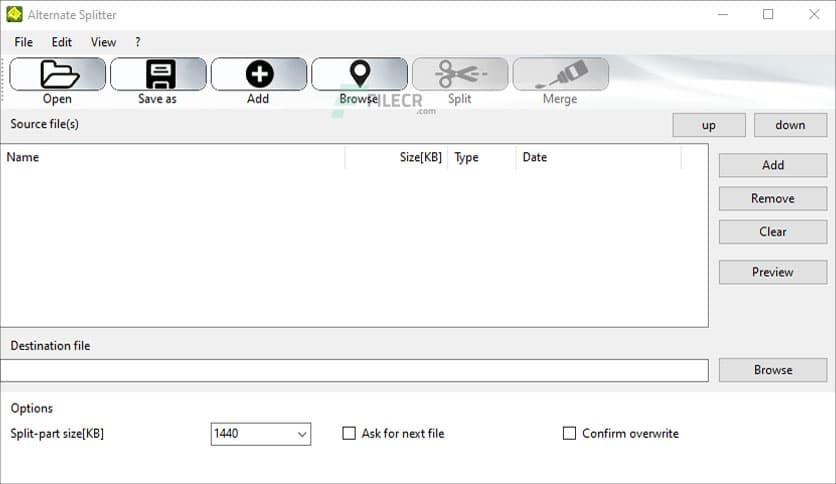This screenshot has height=484, width=836.
Task: Click the Browse location pin toolbar icon
Action: [359, 74]
